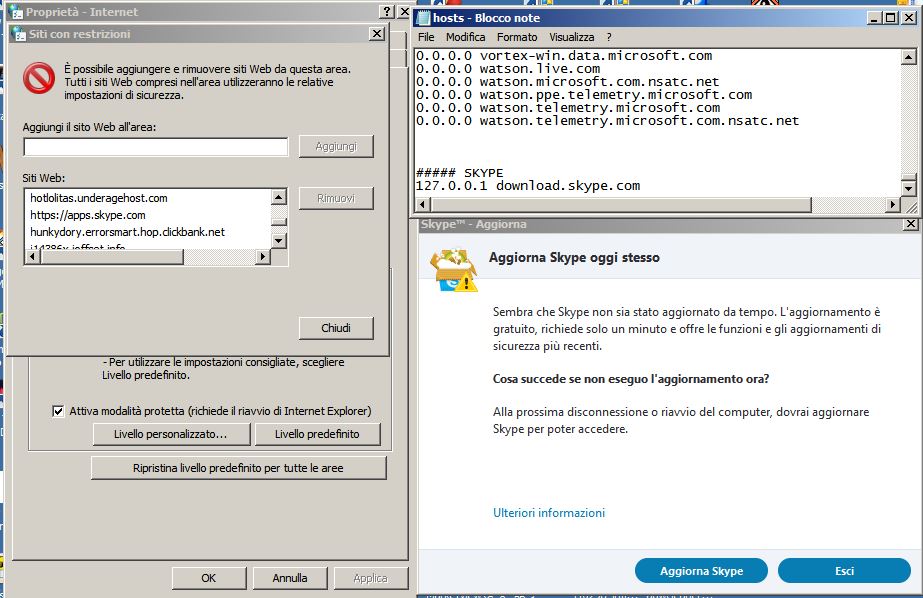Click the ##### SKYPE line in Notepad
The height and width of the screenshot is (598, 923).
460,173
